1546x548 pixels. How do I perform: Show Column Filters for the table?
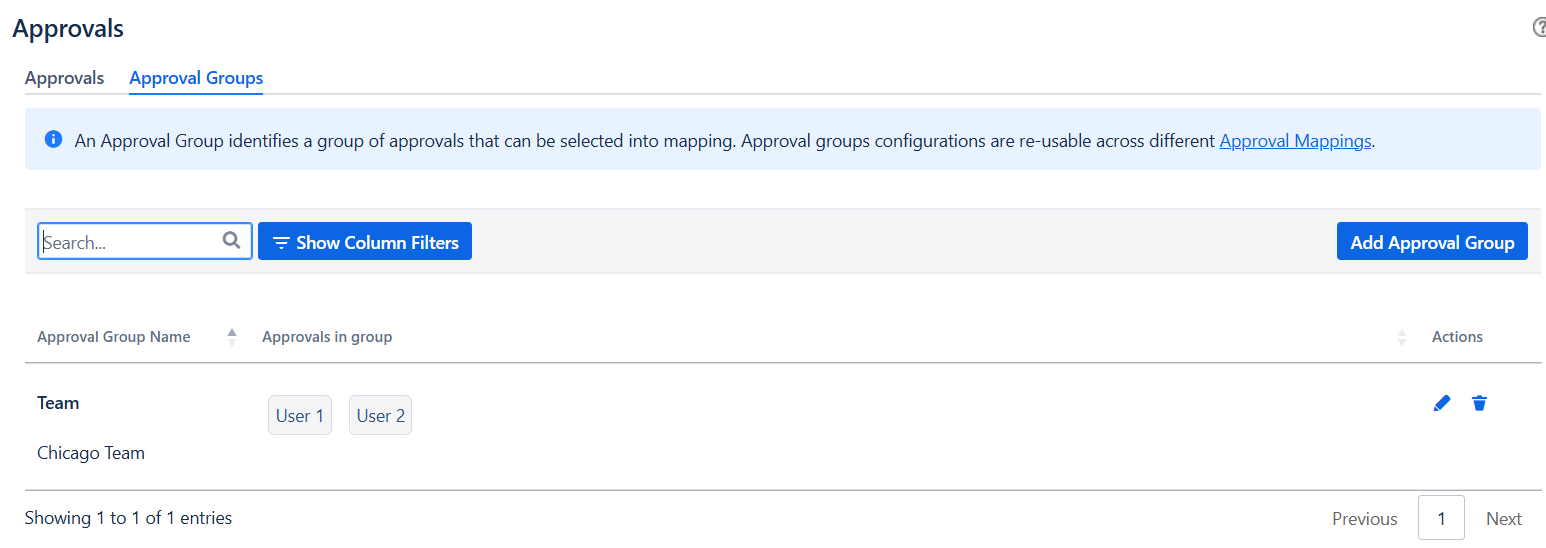click(x=365, y=242)
